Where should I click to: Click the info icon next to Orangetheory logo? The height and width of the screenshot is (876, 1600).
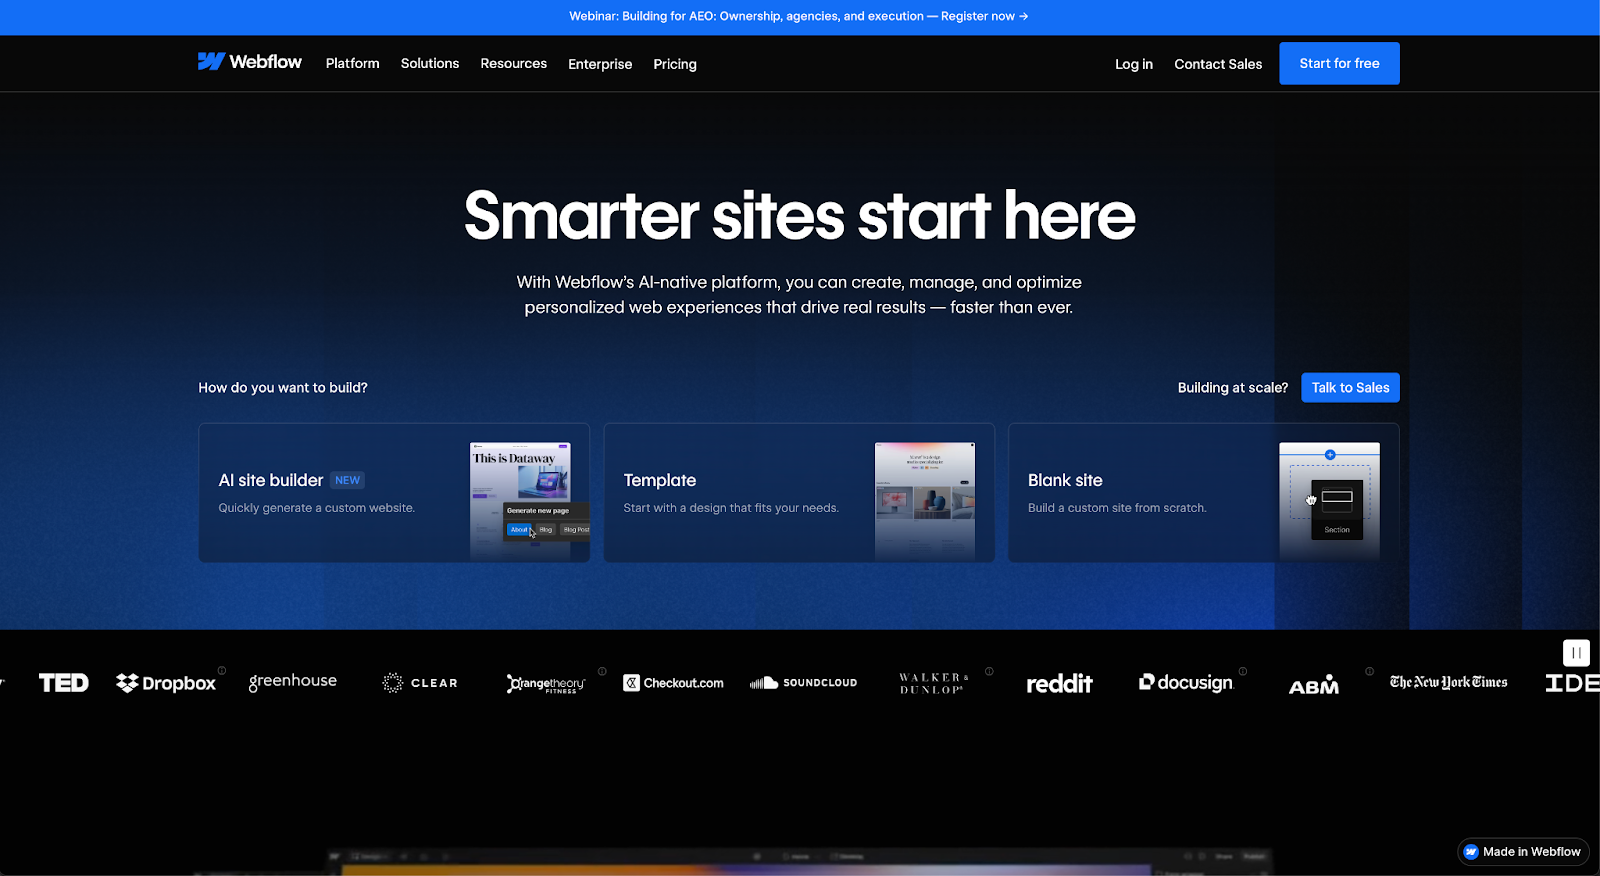tap(602, 671)
